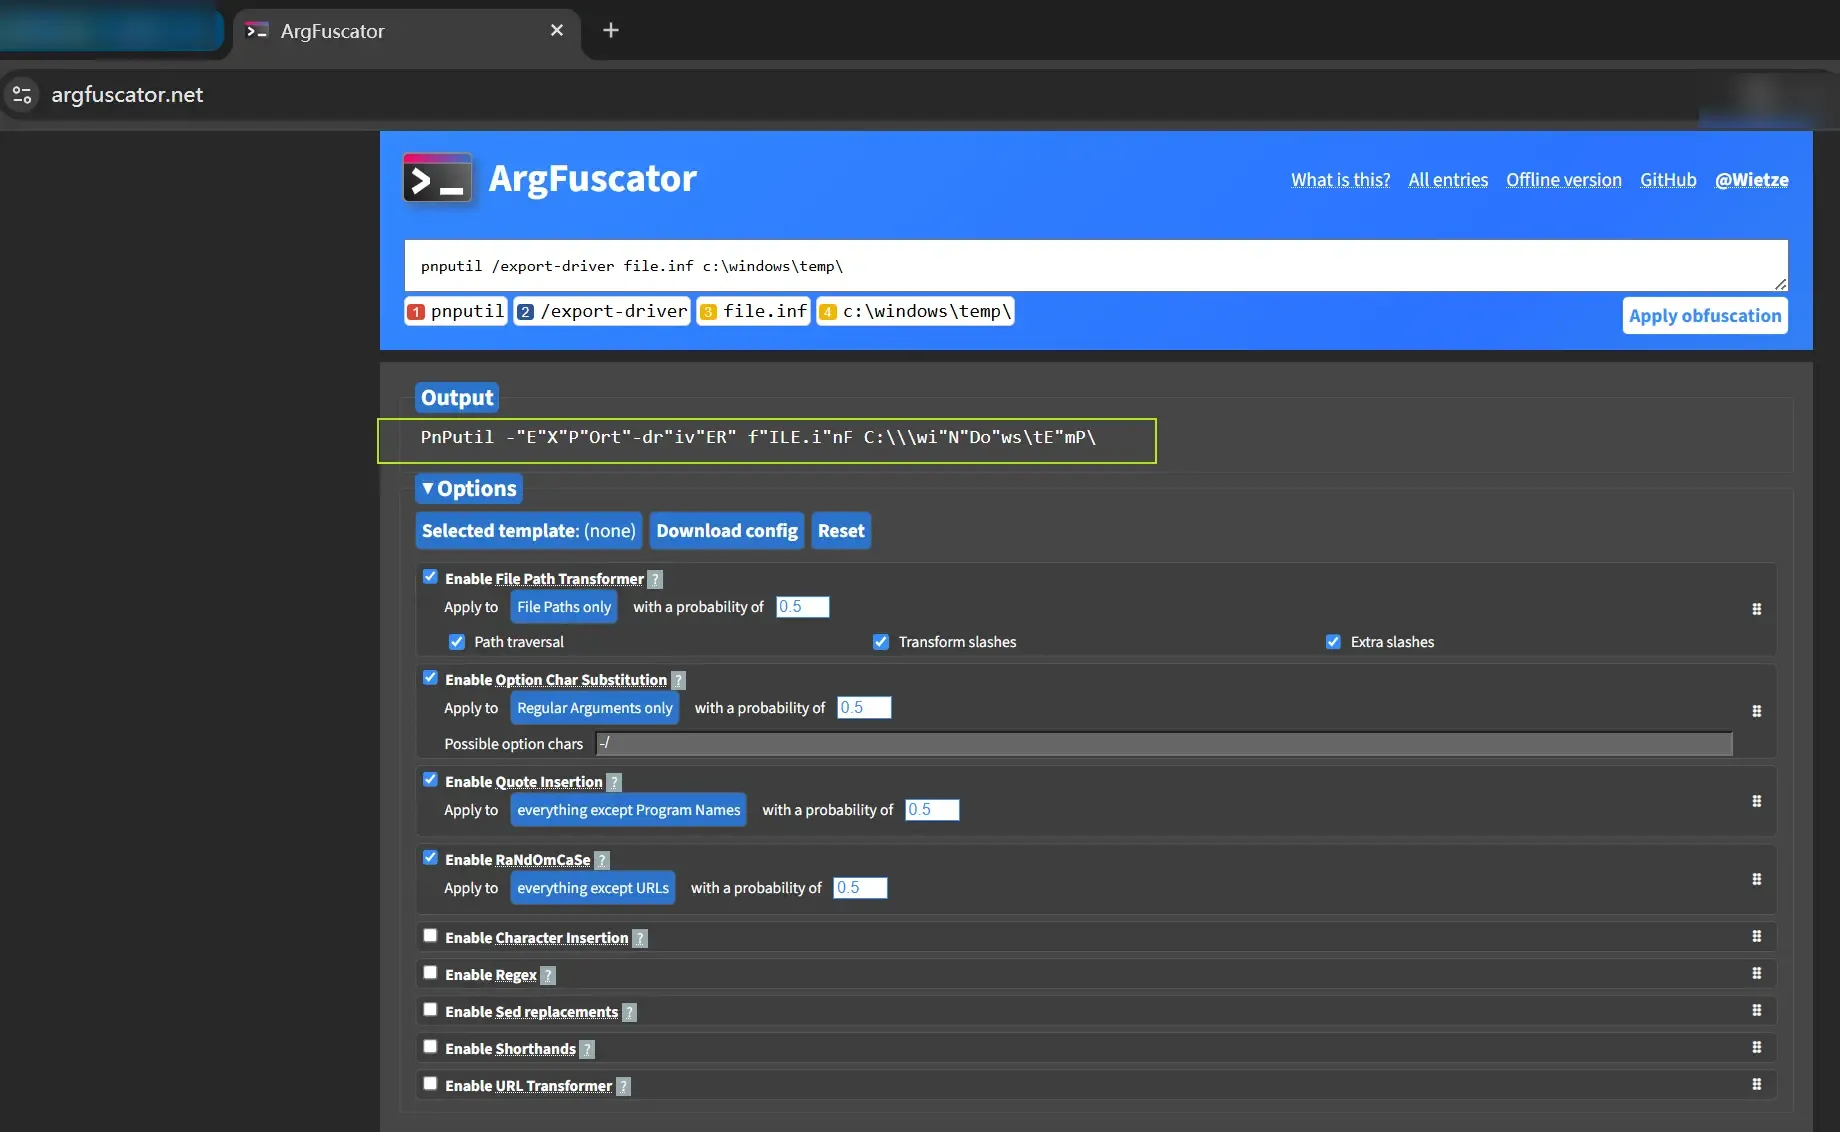Image resolution: width=1840 pixels, height=1132 pixels.
Task: Disable the RaNdOmCaSe checkbox
Action: pos(430,858)
